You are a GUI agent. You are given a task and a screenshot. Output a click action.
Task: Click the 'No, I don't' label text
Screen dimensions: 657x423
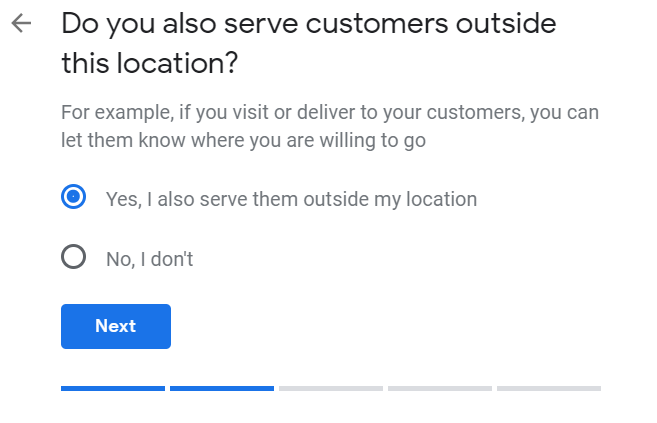point(150,259)
